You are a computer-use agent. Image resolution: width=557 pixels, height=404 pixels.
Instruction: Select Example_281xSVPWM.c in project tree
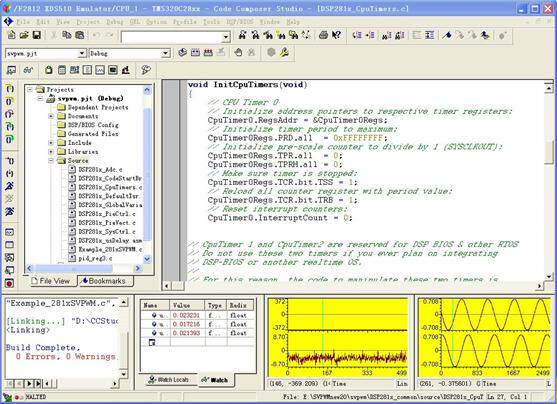click(x=110, y=249)
